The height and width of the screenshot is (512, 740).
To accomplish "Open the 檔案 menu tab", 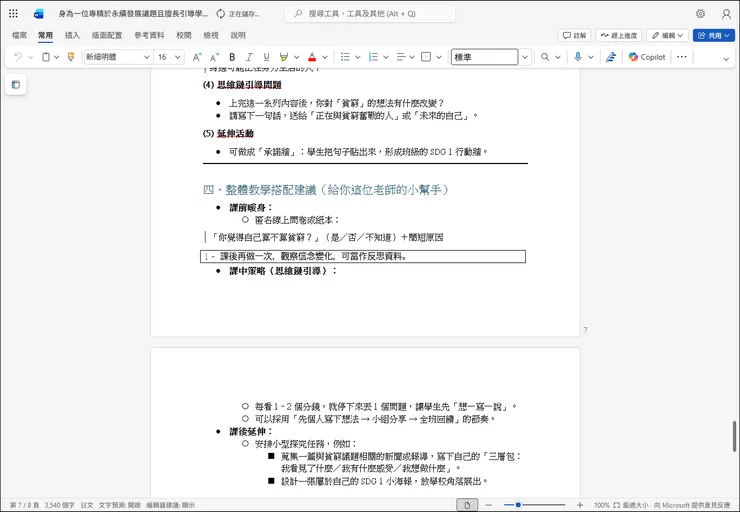I will coord(19,35).
